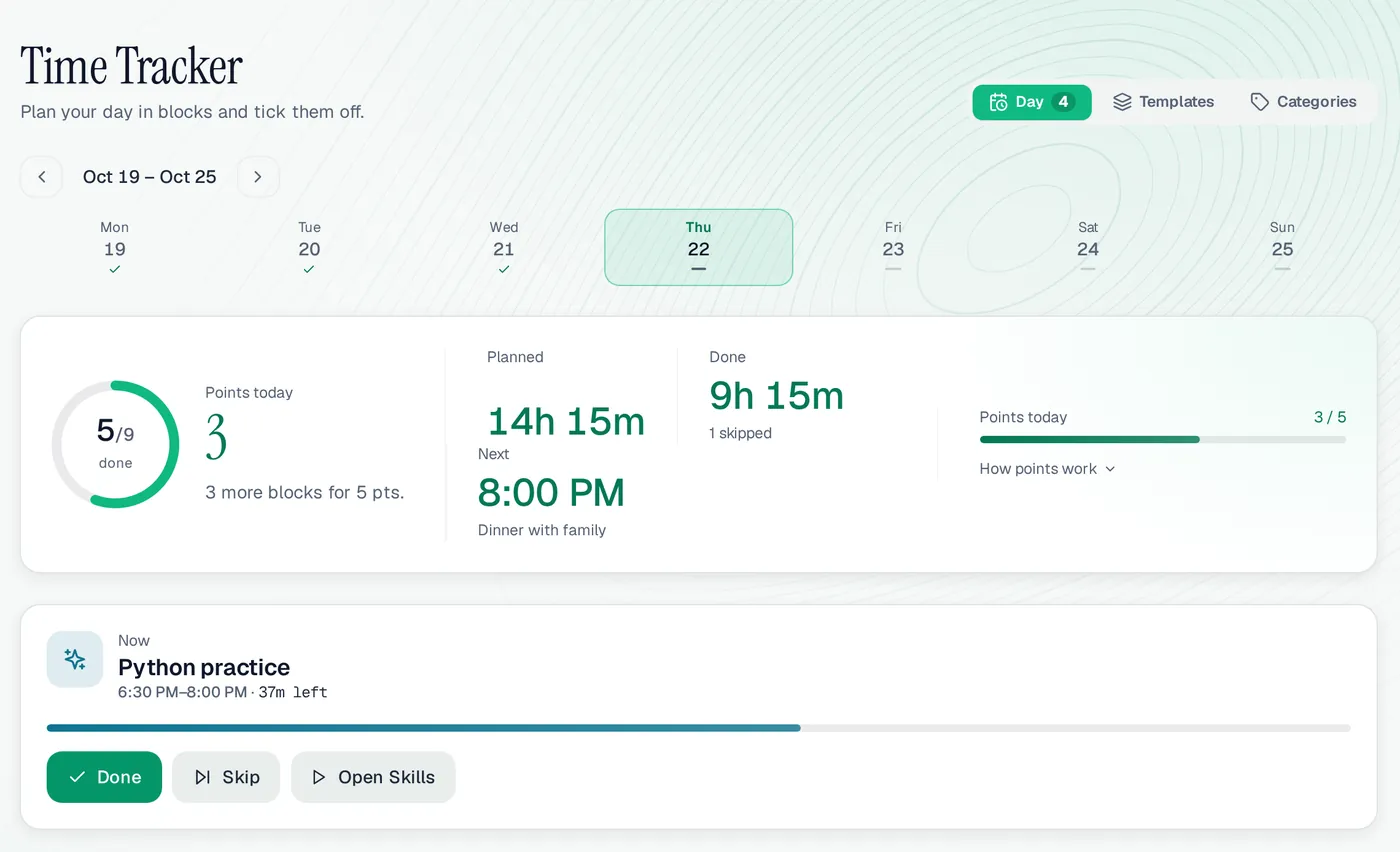Click the 5/9 done progress ring

pos(115,444)
